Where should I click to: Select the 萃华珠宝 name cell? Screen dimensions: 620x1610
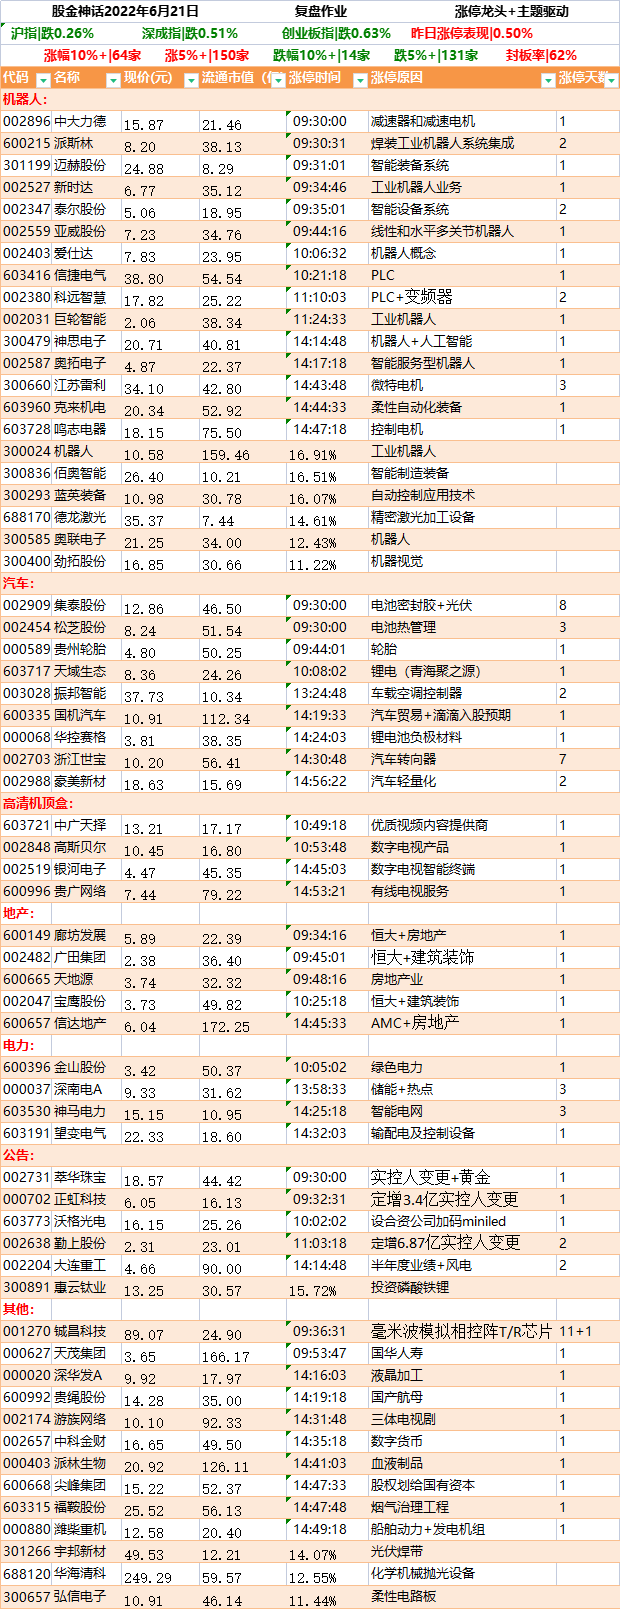click(86, 1177)
